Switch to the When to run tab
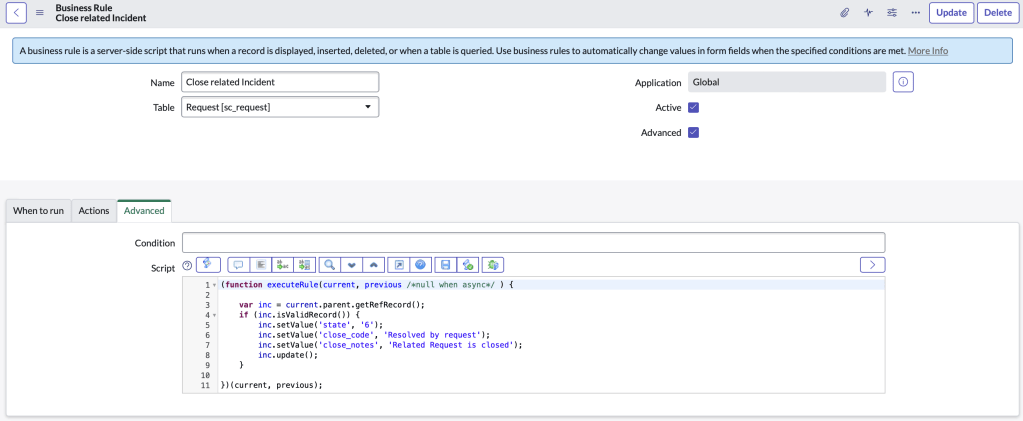 point(39,211)
